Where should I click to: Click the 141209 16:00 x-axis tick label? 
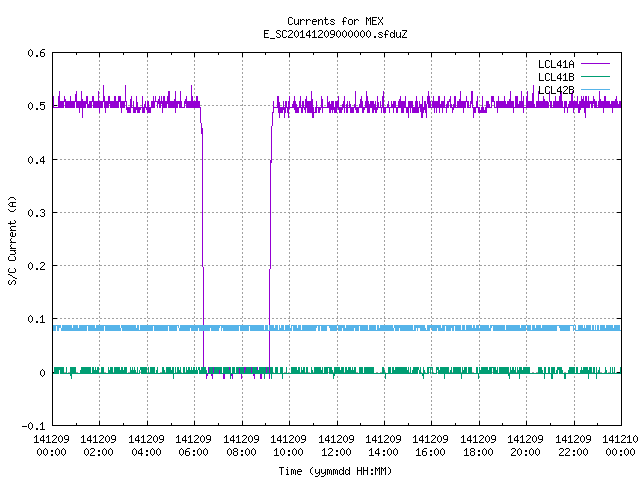[431, 445]
